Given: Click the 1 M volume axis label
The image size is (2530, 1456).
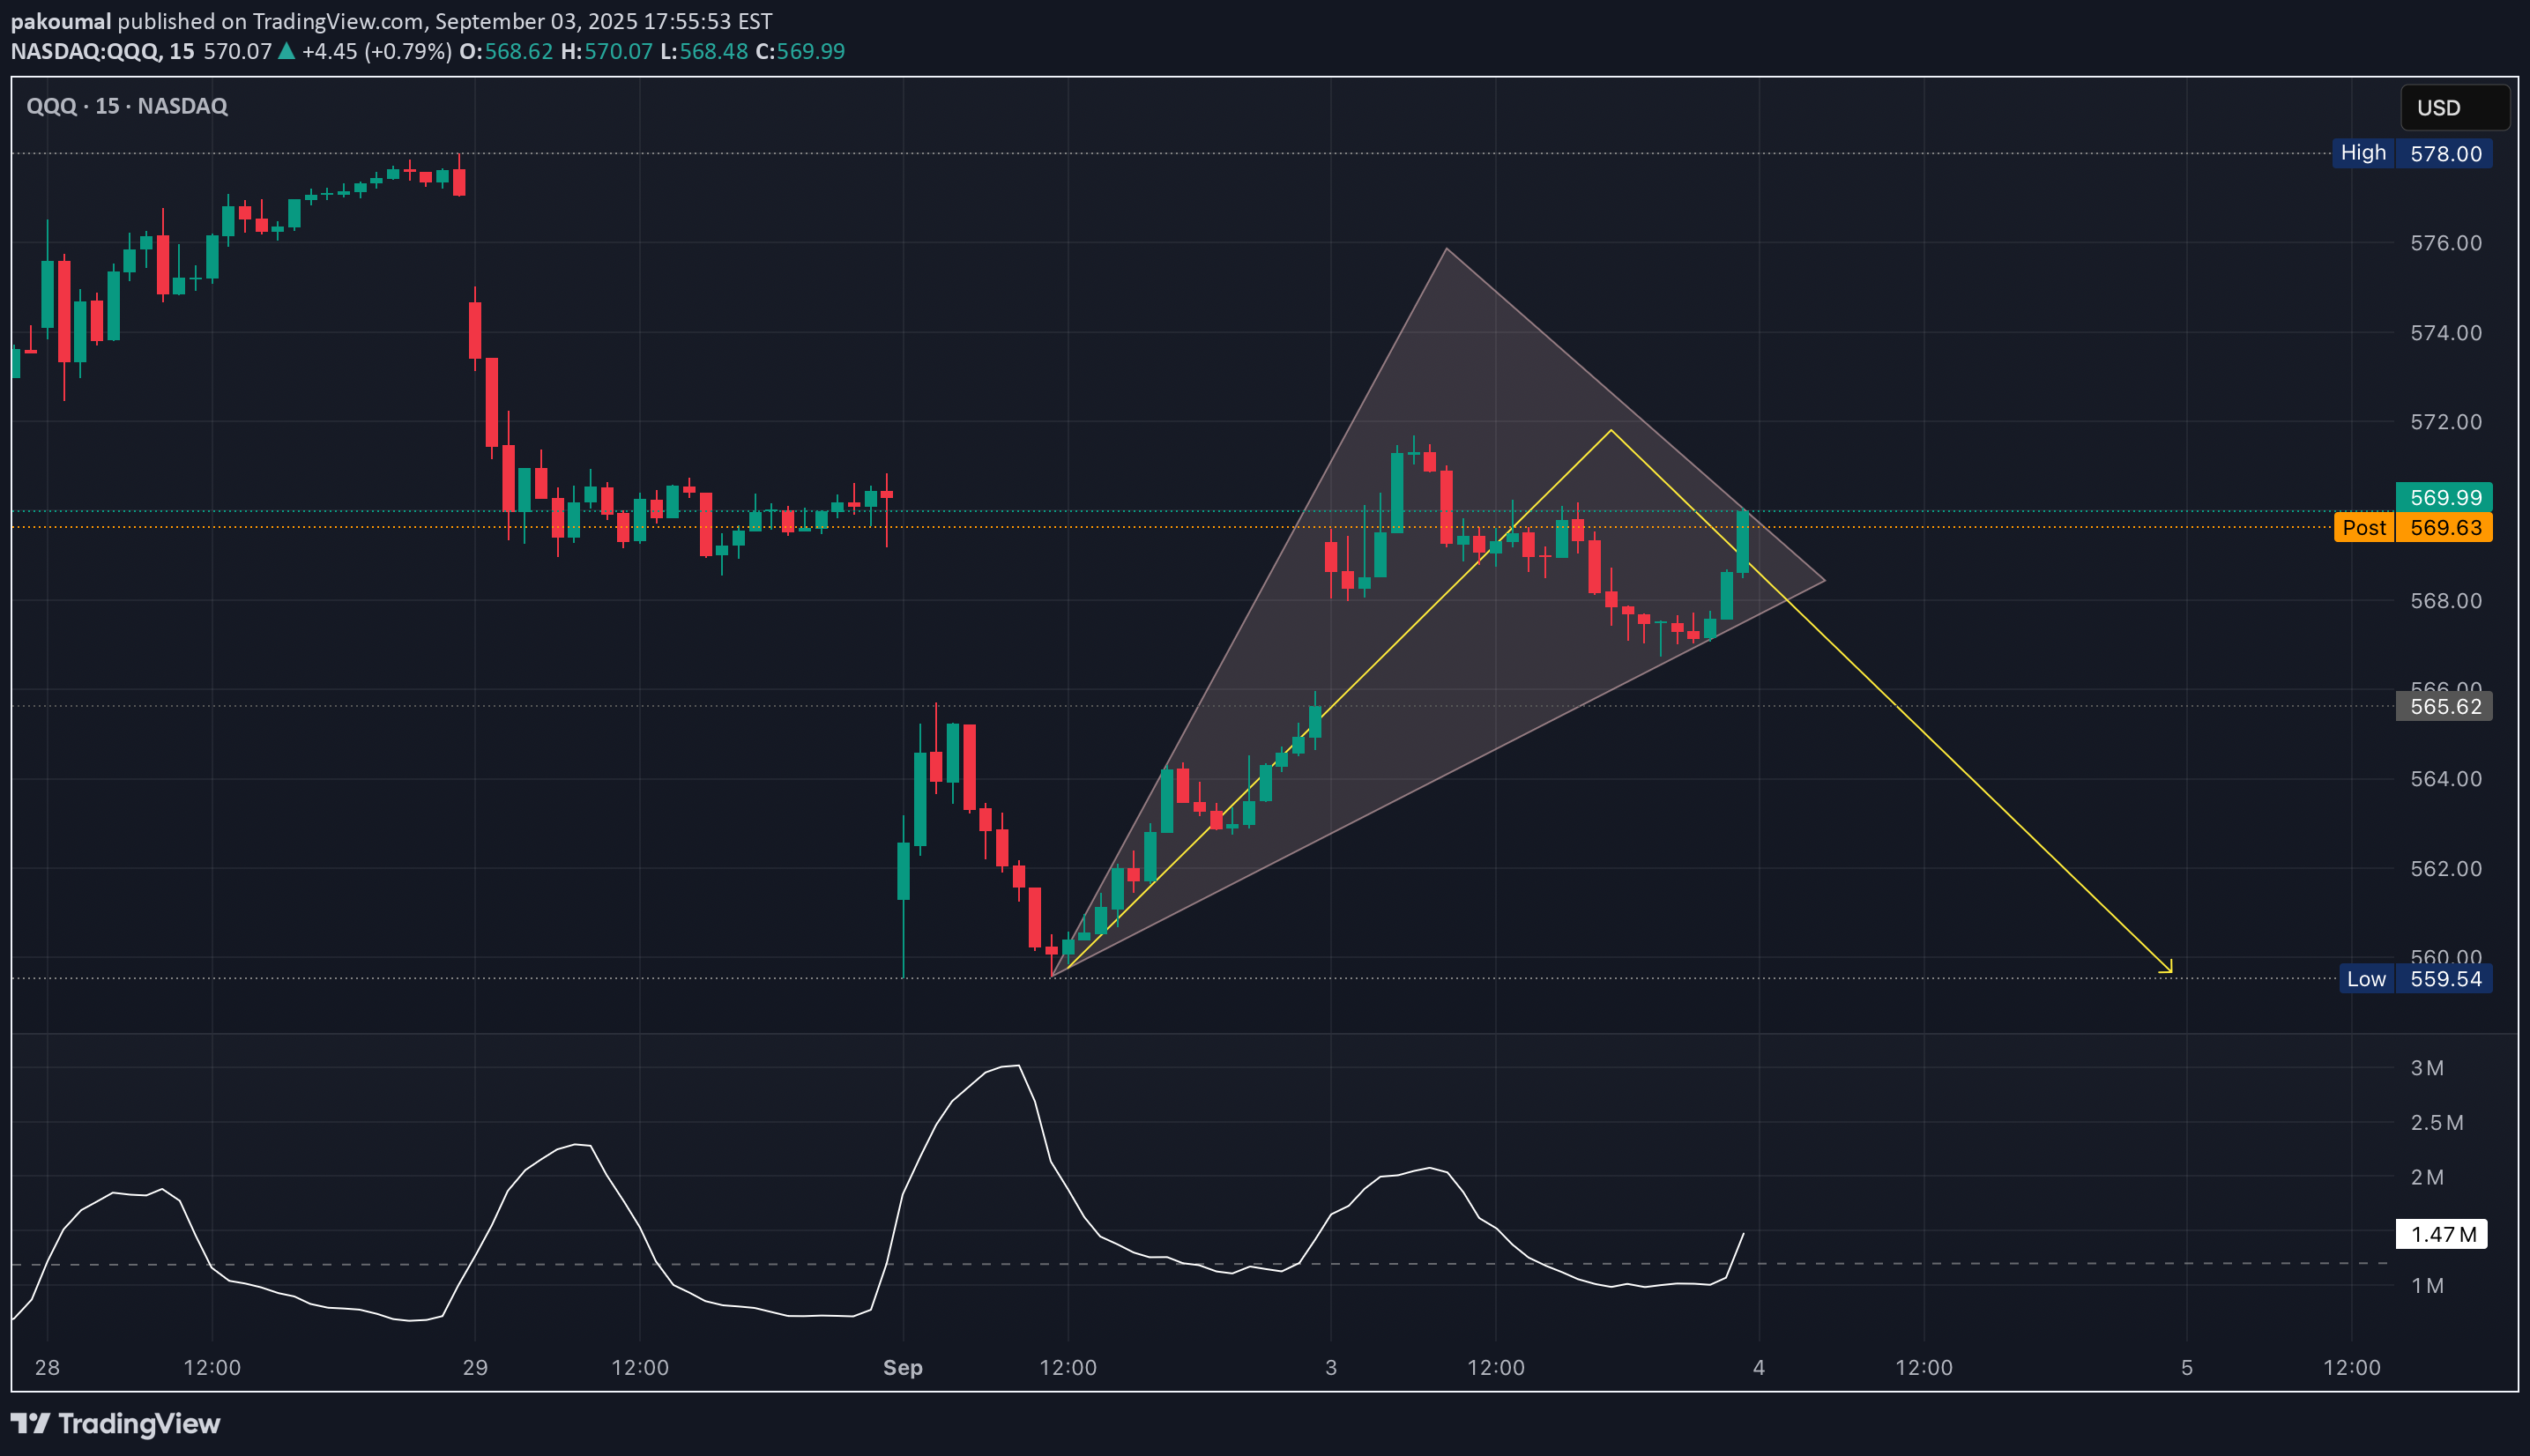Looking at the screenshot, I should point(2427,1285).
